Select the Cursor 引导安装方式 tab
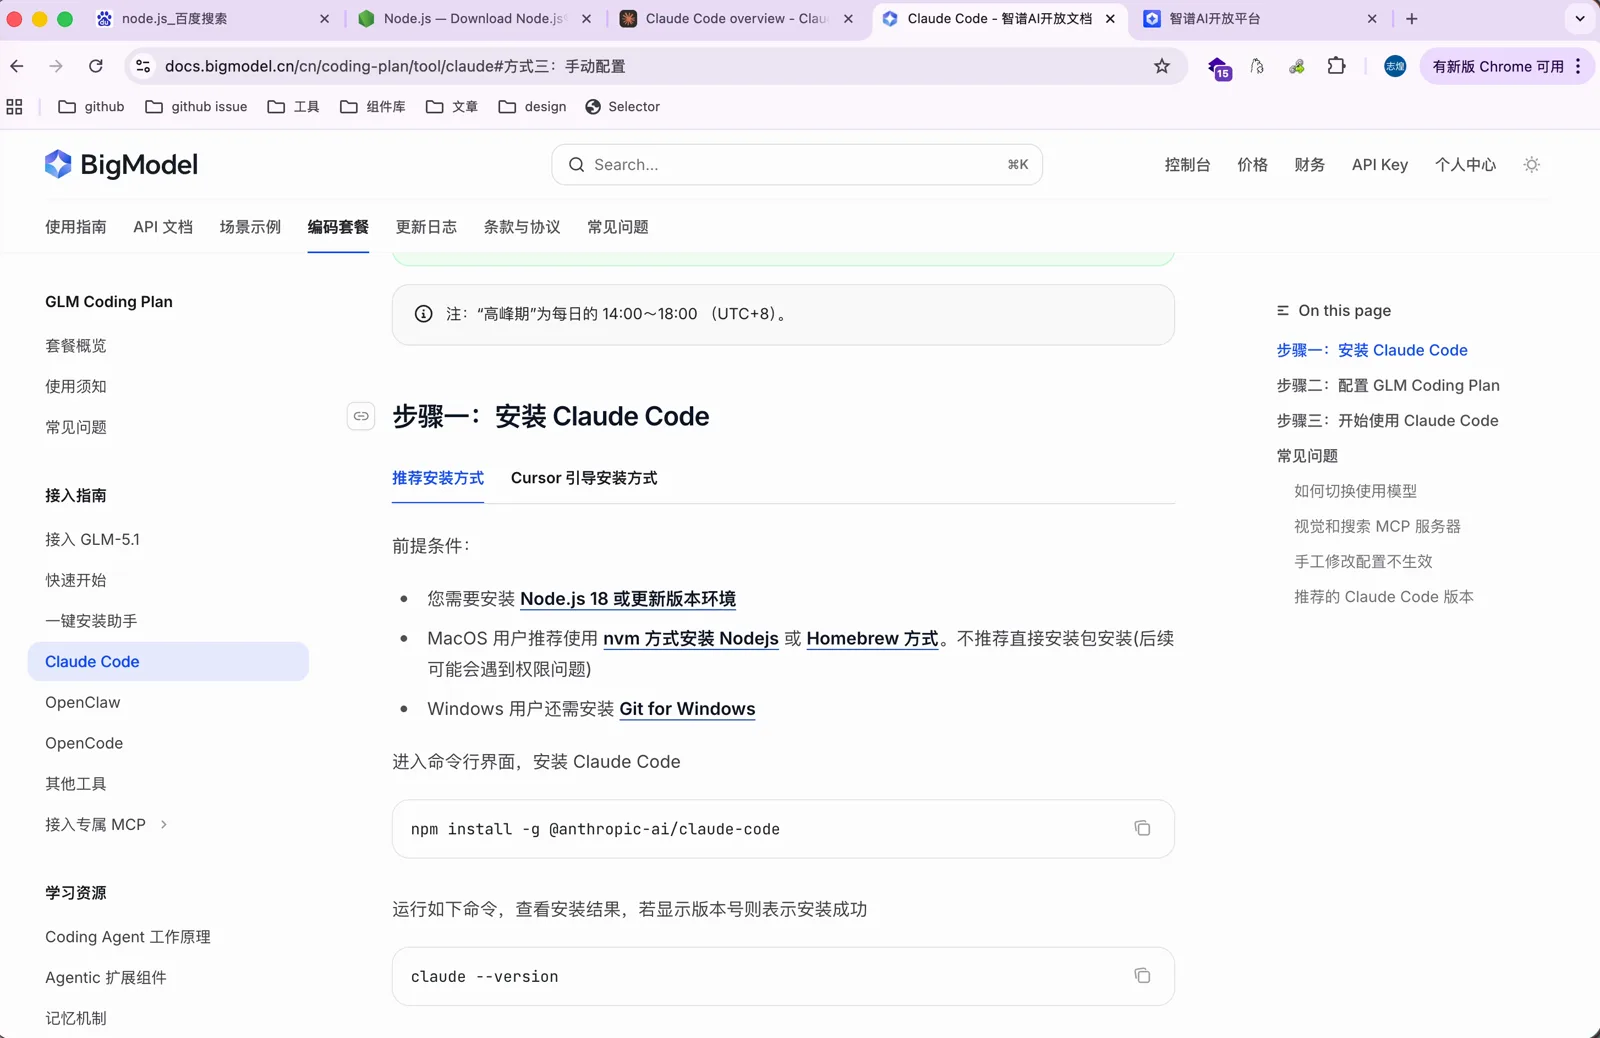Image resolution: width=1600 pixels, height=1038 pixels. (x=584, y=478)
